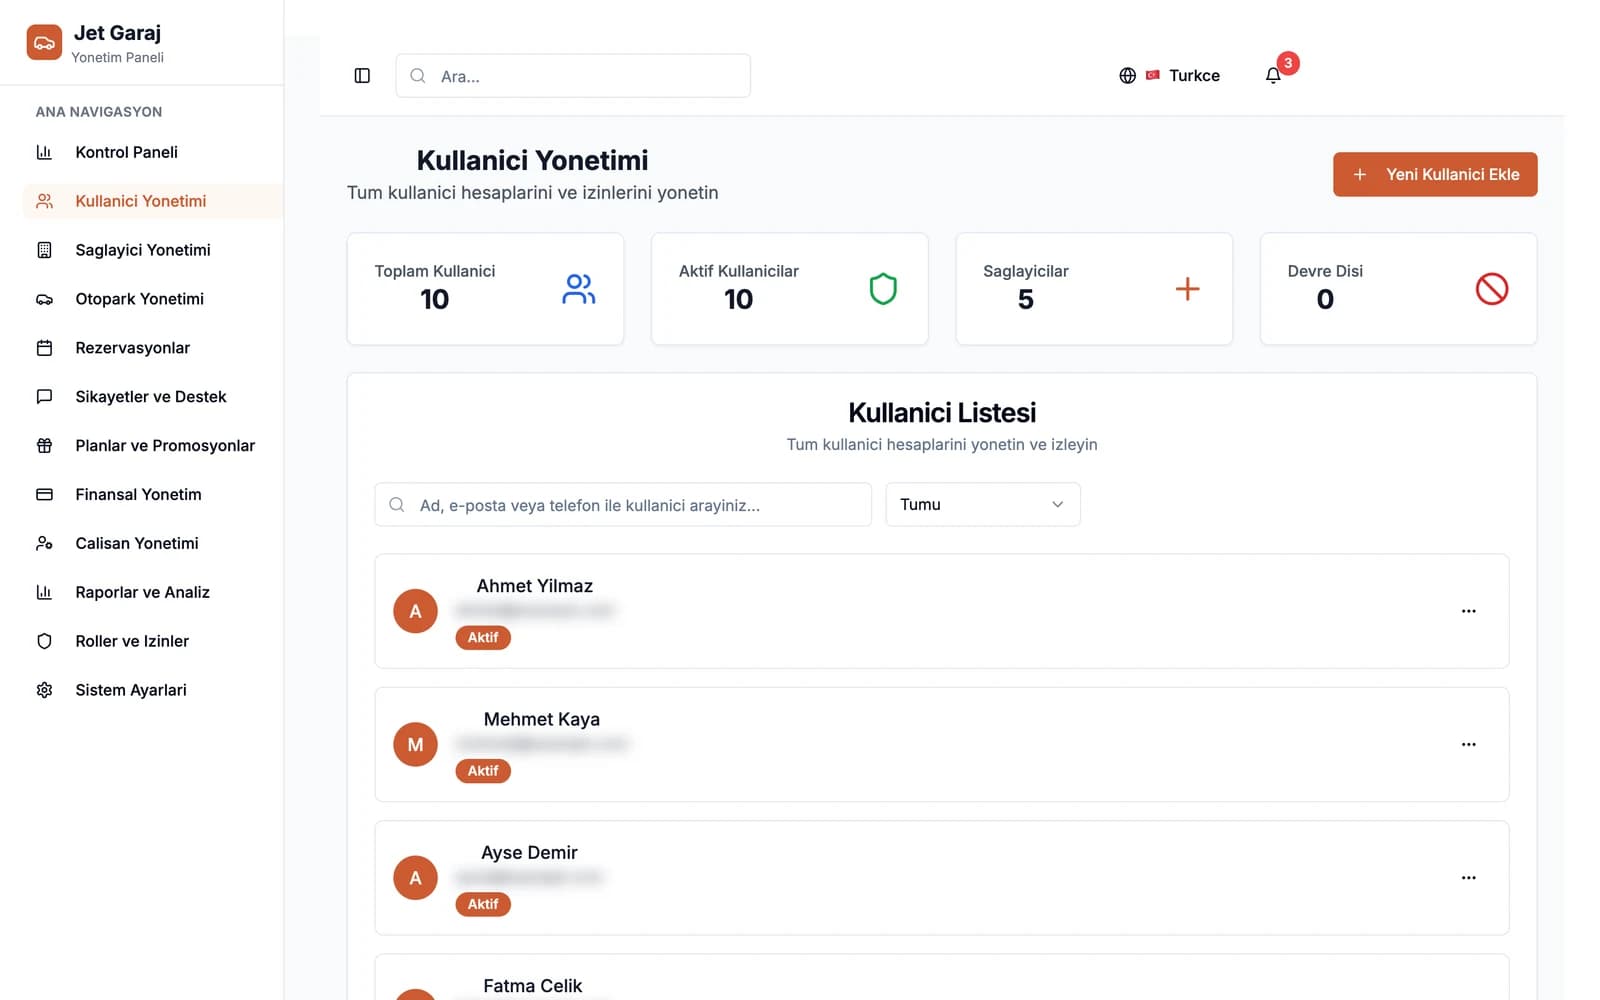This screenshot has width=1600, height=1000.
Task: Click the globe language icon
Action: 1127,76
